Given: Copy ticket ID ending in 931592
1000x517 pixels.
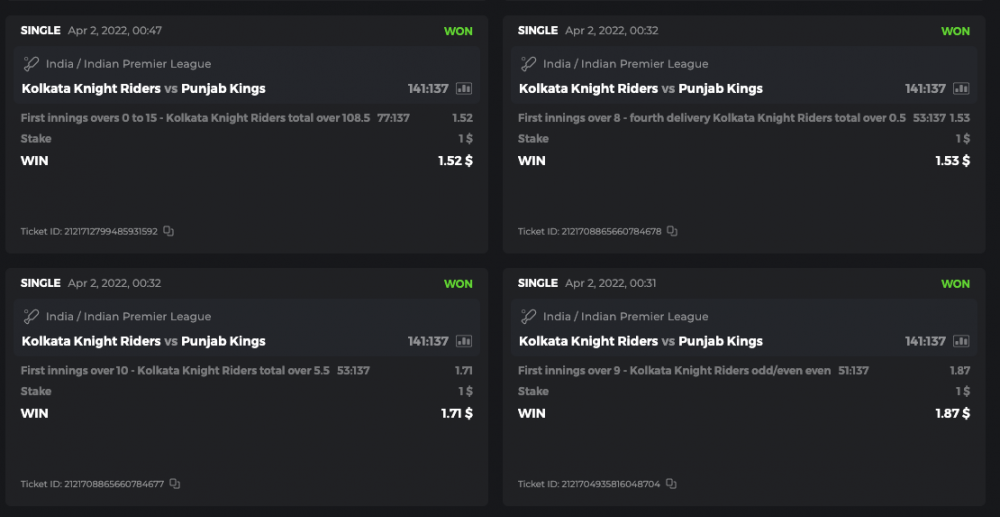Looking at the screenshot, I should tap(169, 231).
